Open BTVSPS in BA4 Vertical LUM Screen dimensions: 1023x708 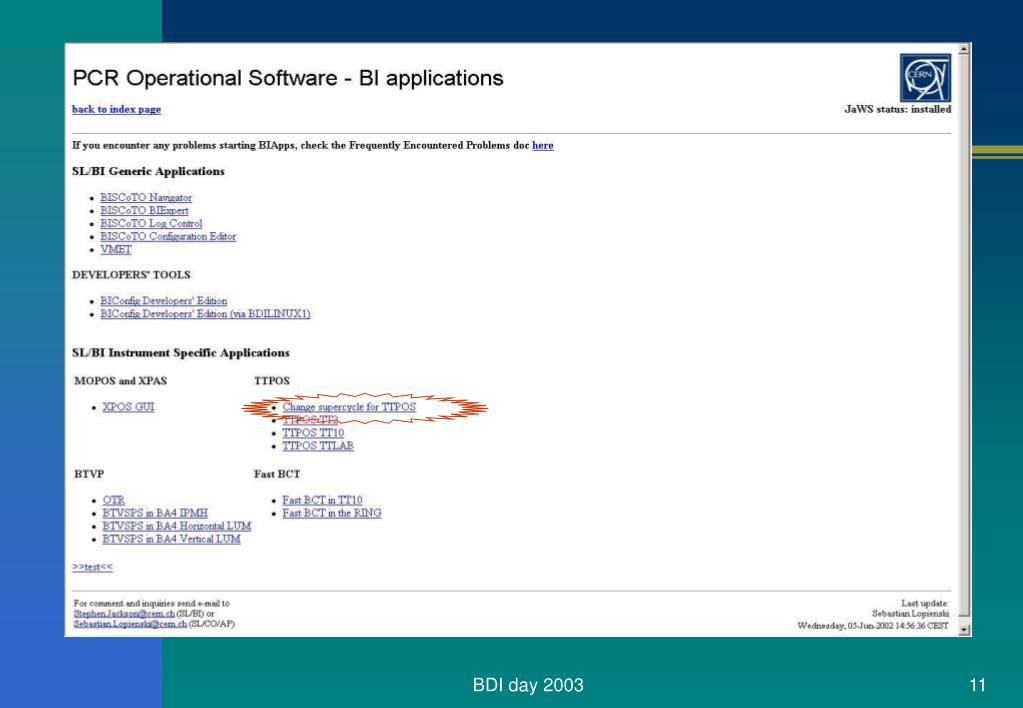pyautogui.click(x=171, y=539)
